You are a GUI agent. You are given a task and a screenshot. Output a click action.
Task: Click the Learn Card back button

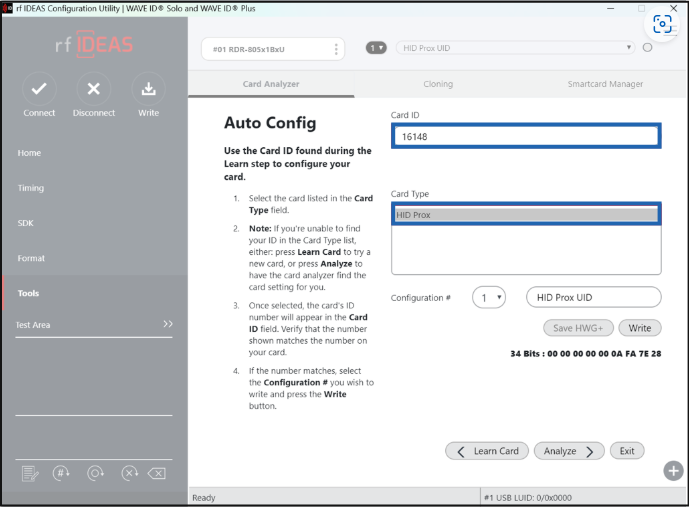[487, 451]
